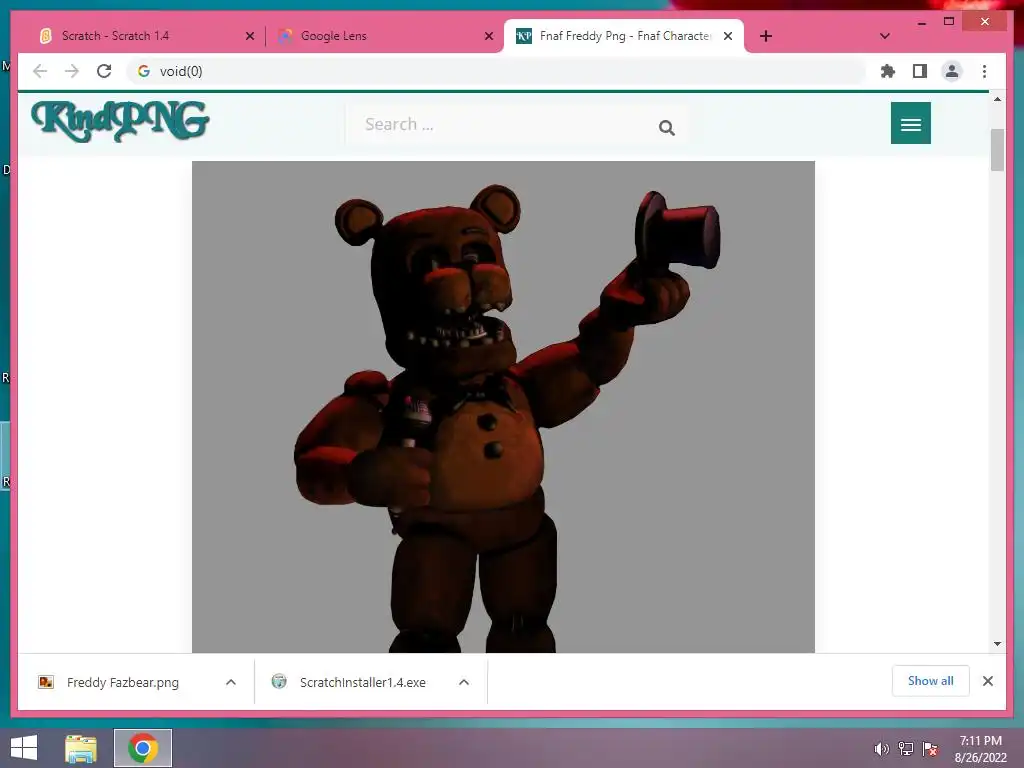Click the search magnifier icon
Viewport: 1024px width, 768px height.
pos(666,127)
